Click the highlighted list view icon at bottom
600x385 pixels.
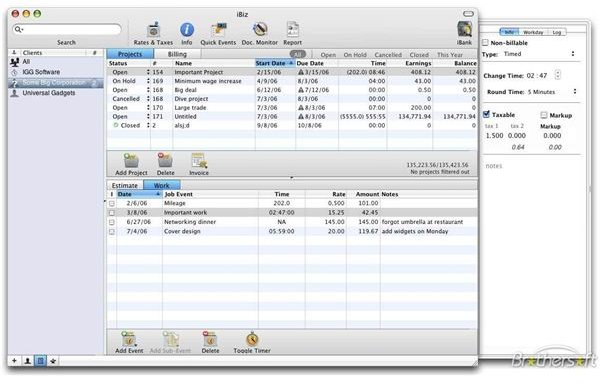point(41,361)
